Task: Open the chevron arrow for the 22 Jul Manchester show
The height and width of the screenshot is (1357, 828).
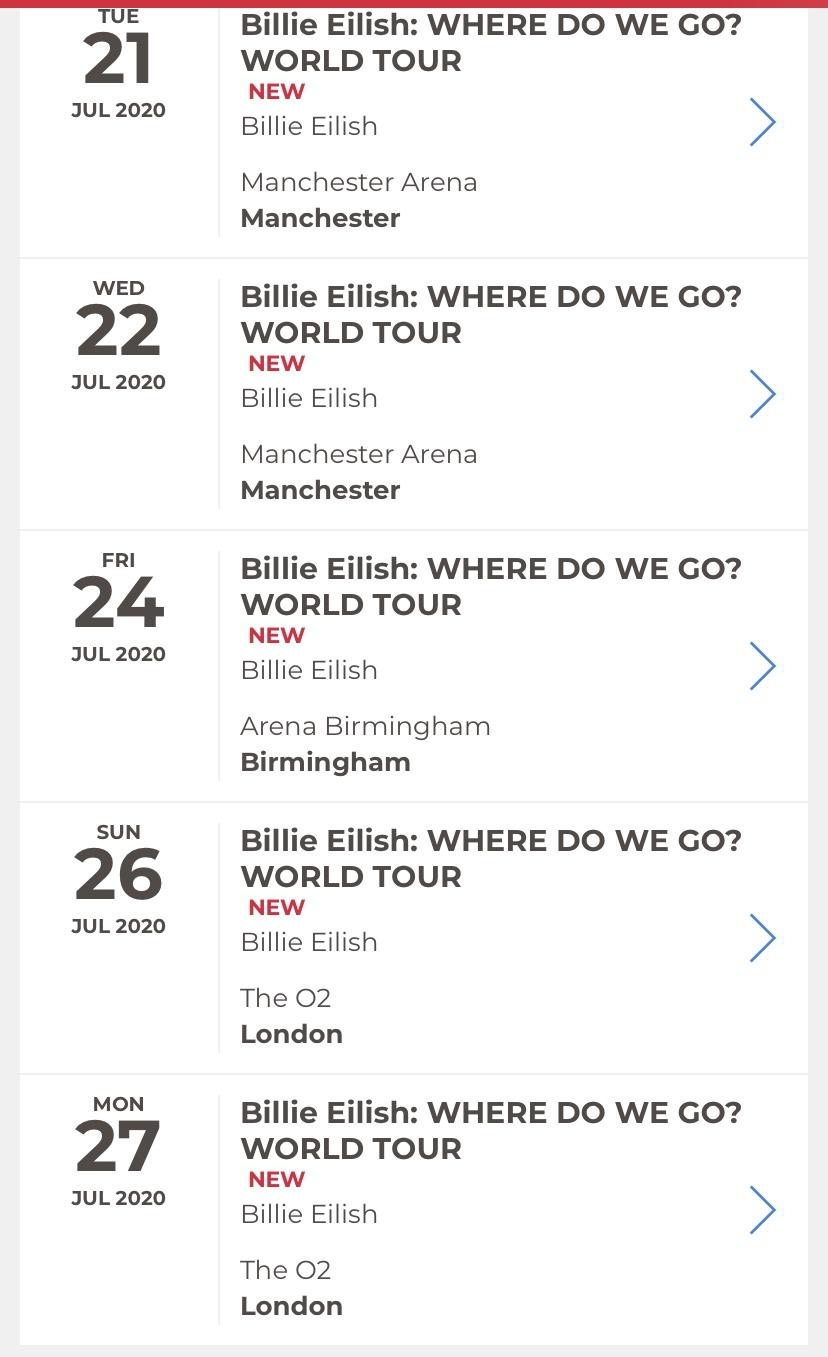Action: tap(763, 394)
